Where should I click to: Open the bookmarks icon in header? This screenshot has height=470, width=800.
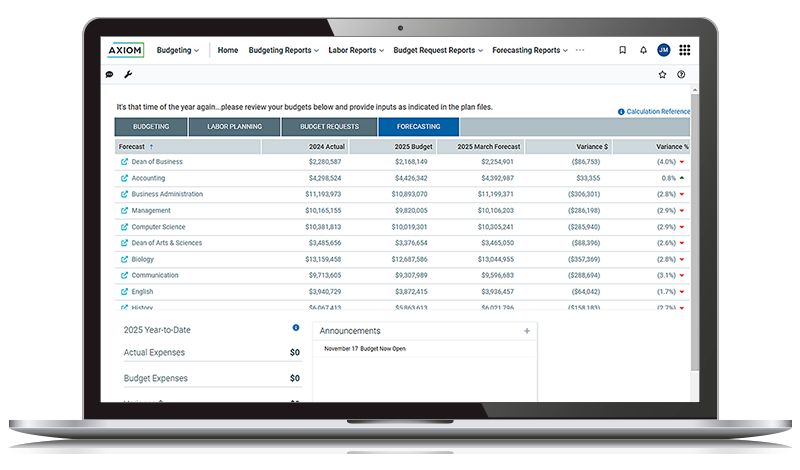622,50
